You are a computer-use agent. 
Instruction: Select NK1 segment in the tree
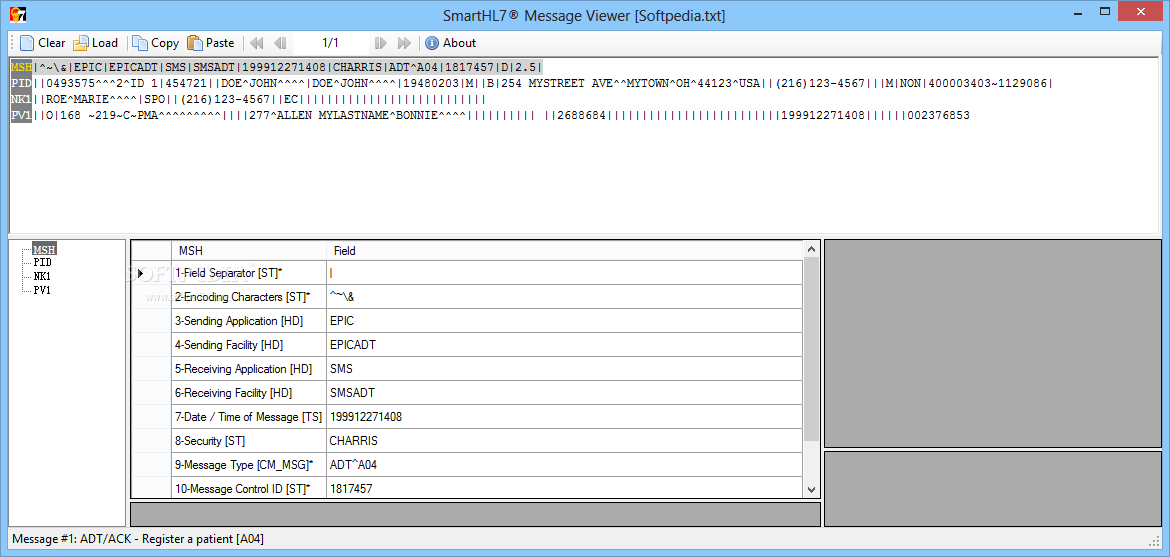point(43,276)
